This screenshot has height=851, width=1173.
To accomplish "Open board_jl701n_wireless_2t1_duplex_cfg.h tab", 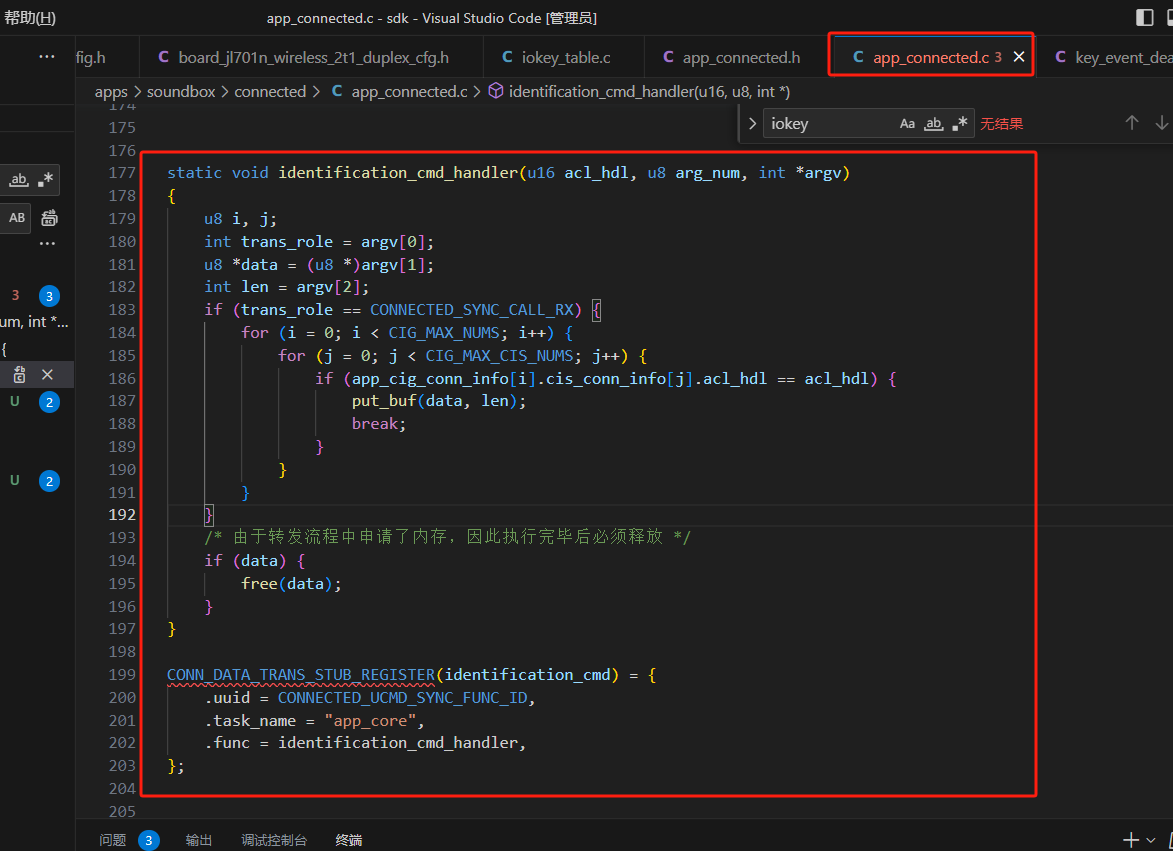I will [x=304, y=58].
